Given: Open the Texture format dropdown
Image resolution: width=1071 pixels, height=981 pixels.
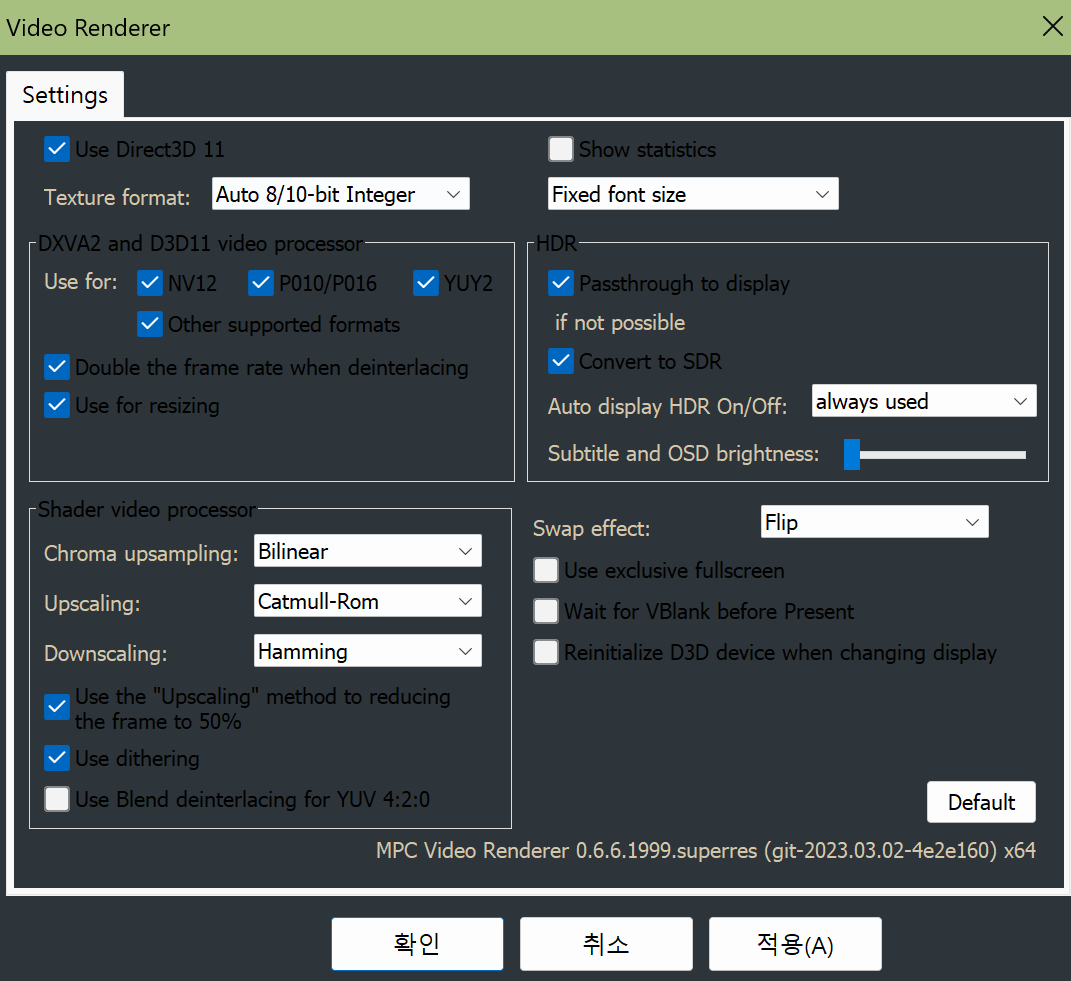Looking at the screenshot, I should (340, 195).
